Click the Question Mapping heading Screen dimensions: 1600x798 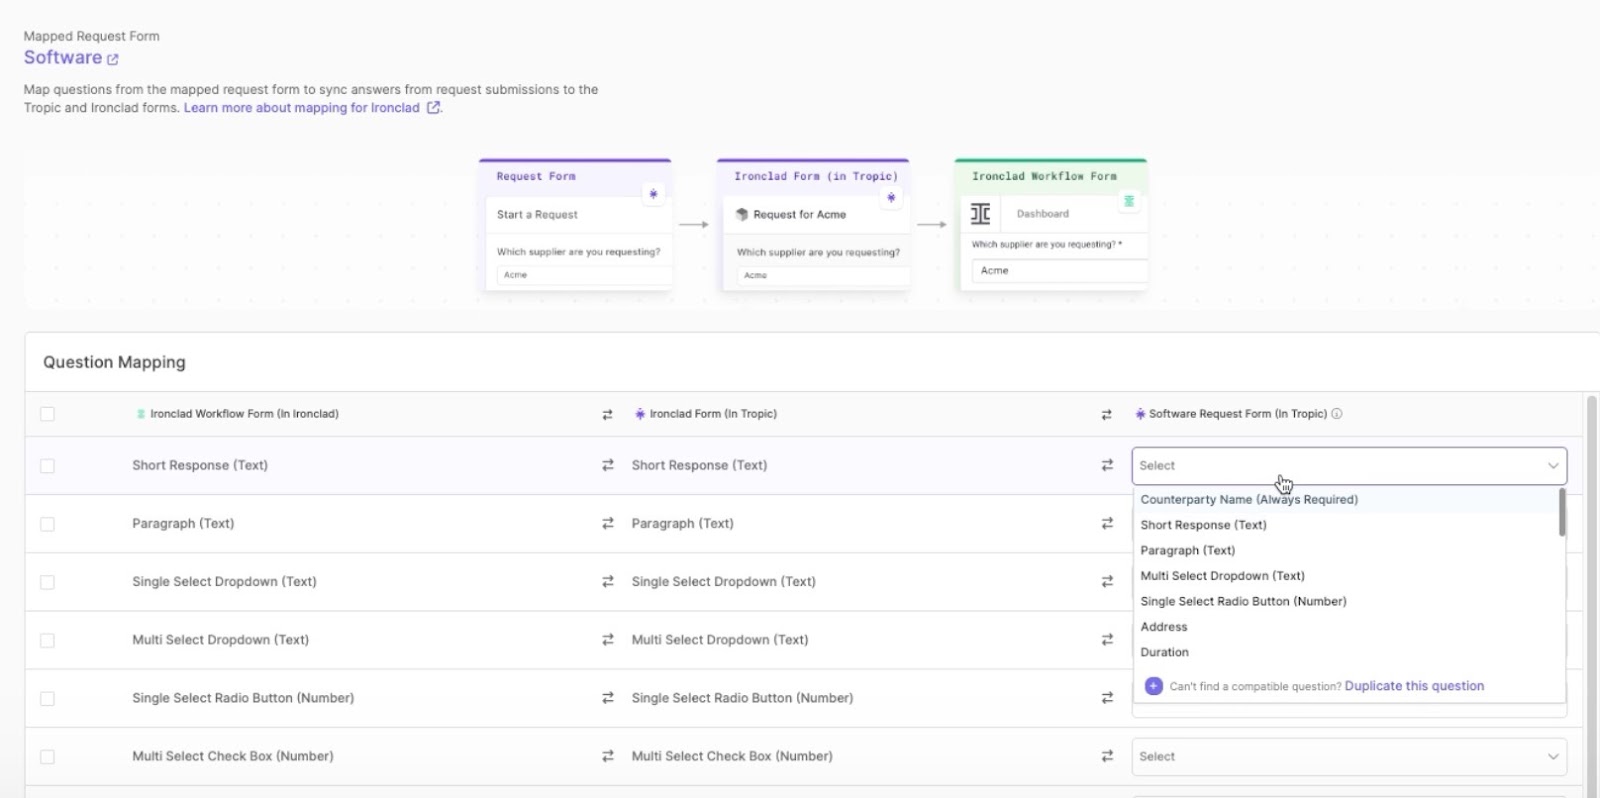114,362
